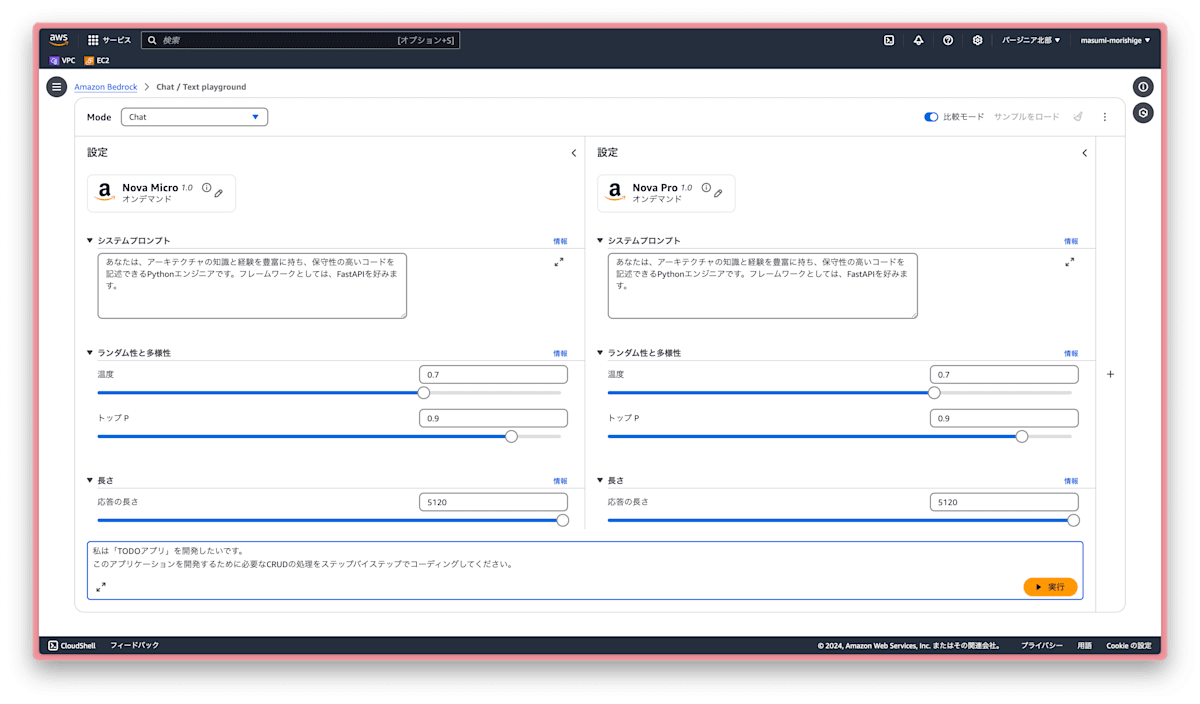The width and height of the screenshot is (1200, 704).
Task: Click into Nova Pro system prompt textarea
Action: click(762, 286)
